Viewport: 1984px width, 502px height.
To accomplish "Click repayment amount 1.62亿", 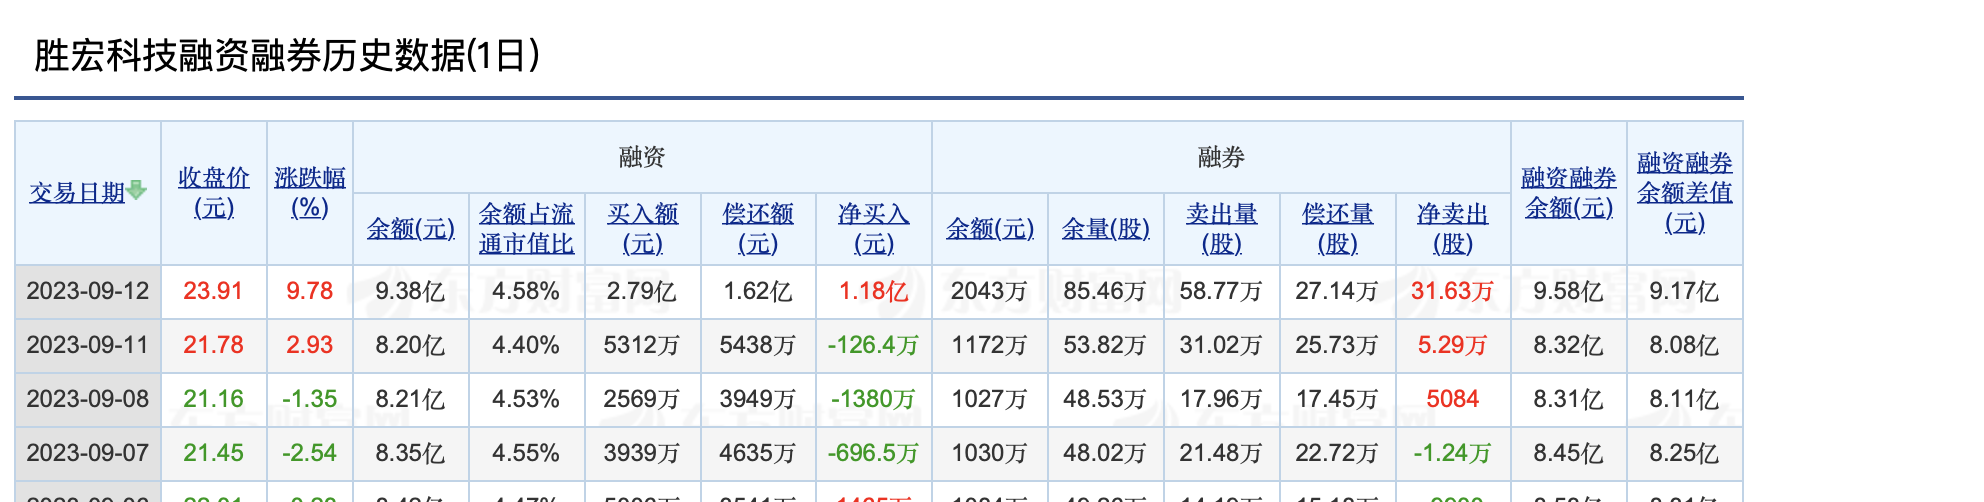I will pos(758,291).
